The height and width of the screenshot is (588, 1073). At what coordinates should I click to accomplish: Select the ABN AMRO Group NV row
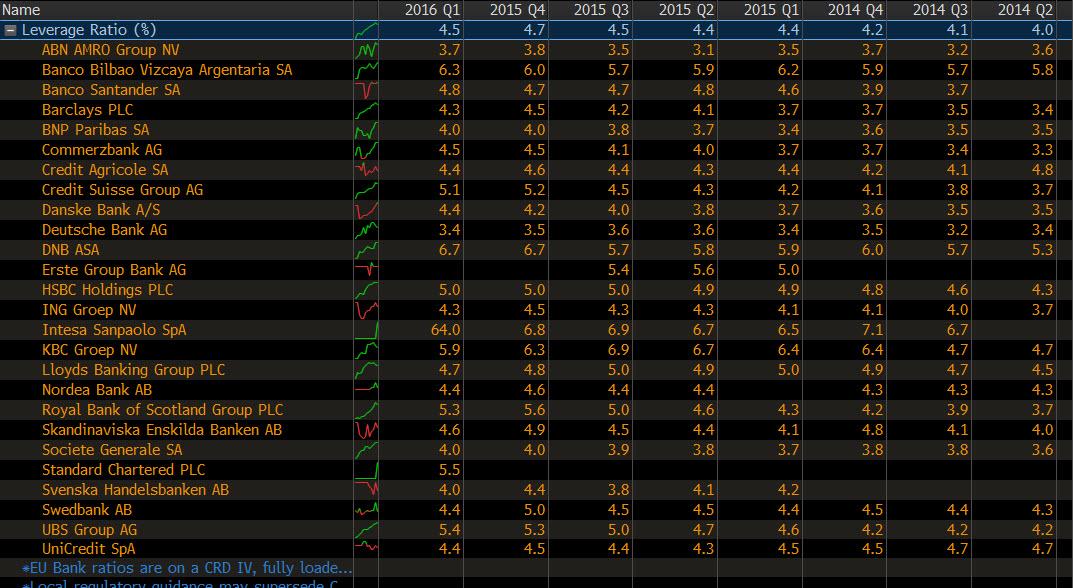point(536,50)
